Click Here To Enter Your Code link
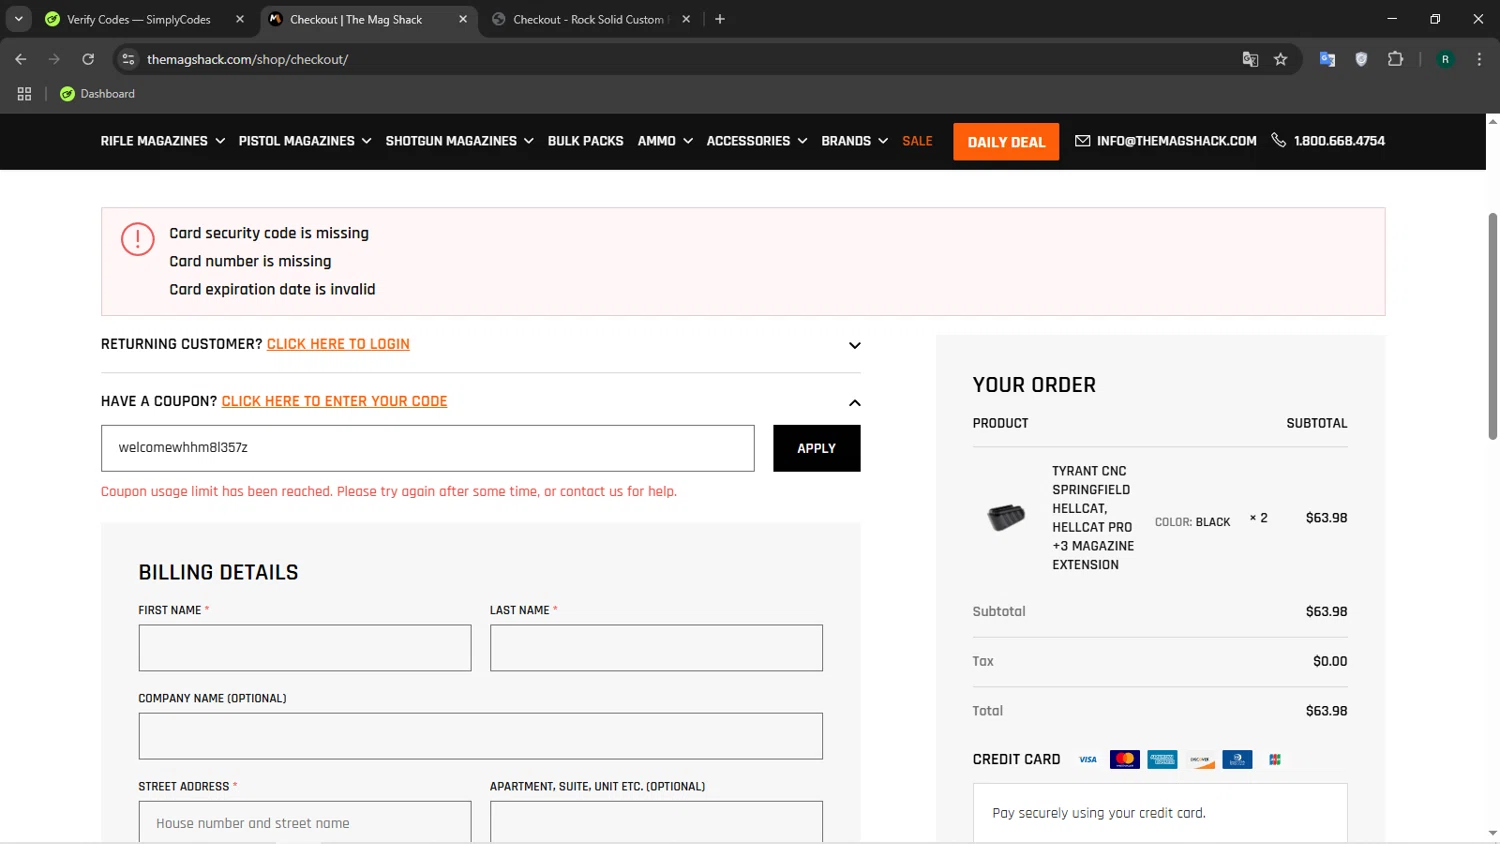This screenshot has width=1500, height=844. coord(334,401)
